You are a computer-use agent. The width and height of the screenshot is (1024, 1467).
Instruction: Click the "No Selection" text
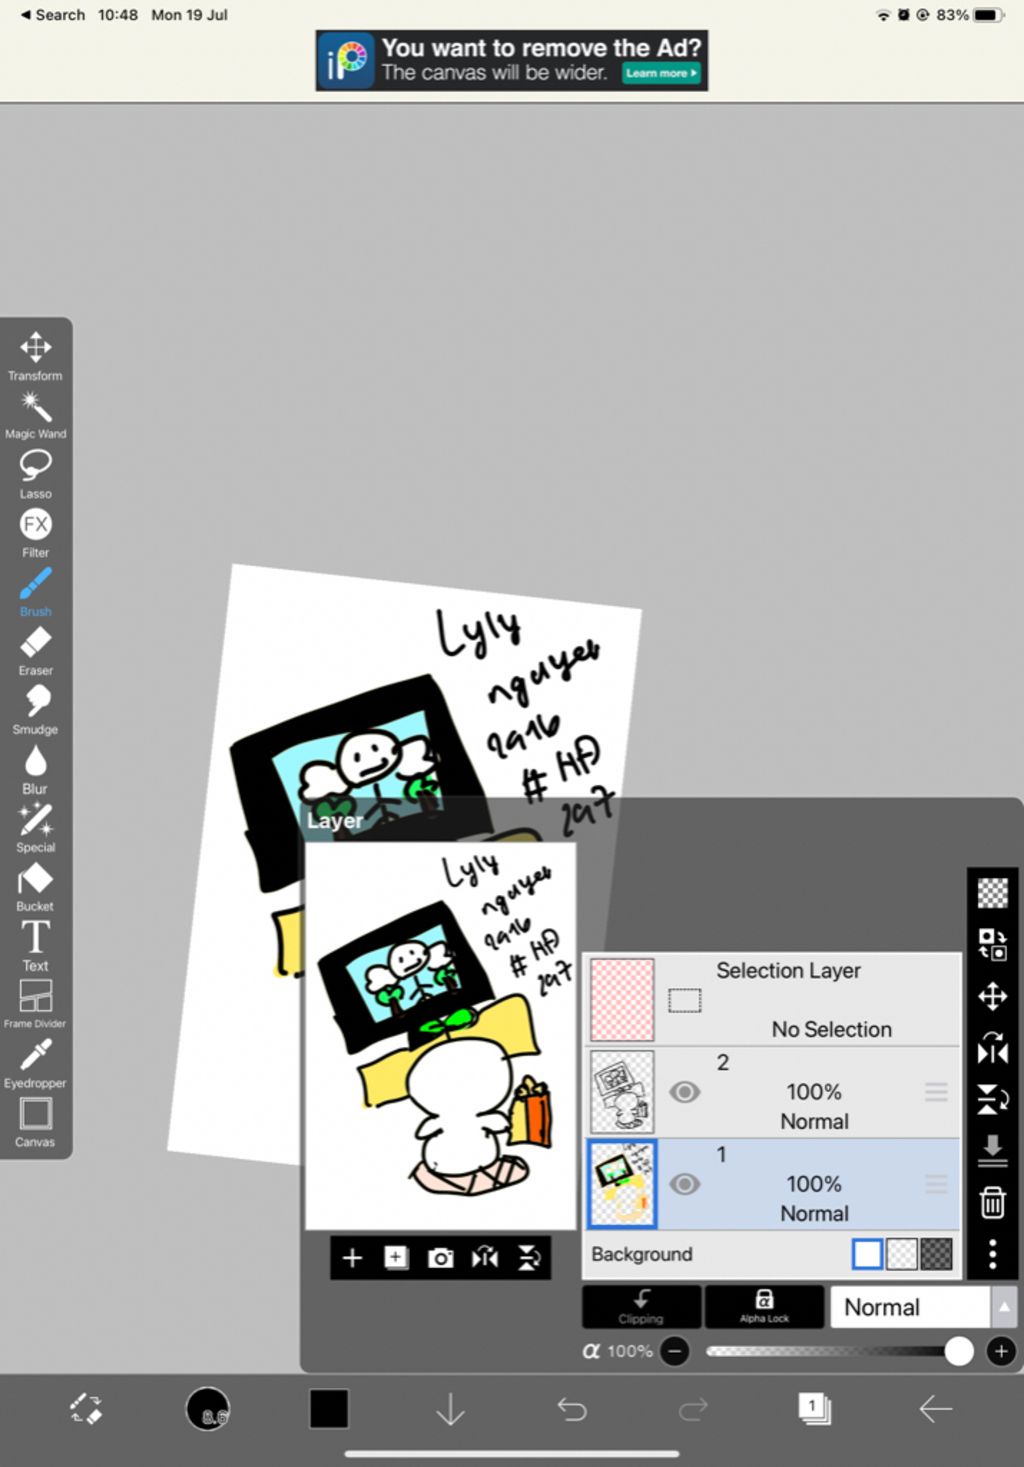[x=831, y=1029]
